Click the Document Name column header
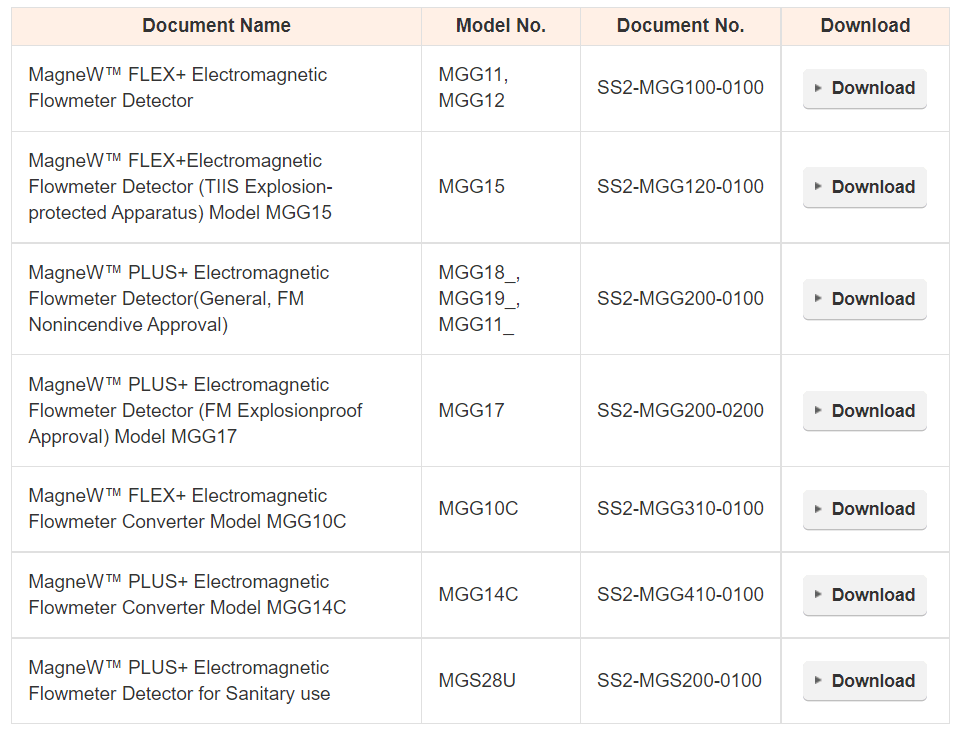The width and height of the screenshot is (961, 733). coord(216,26)
